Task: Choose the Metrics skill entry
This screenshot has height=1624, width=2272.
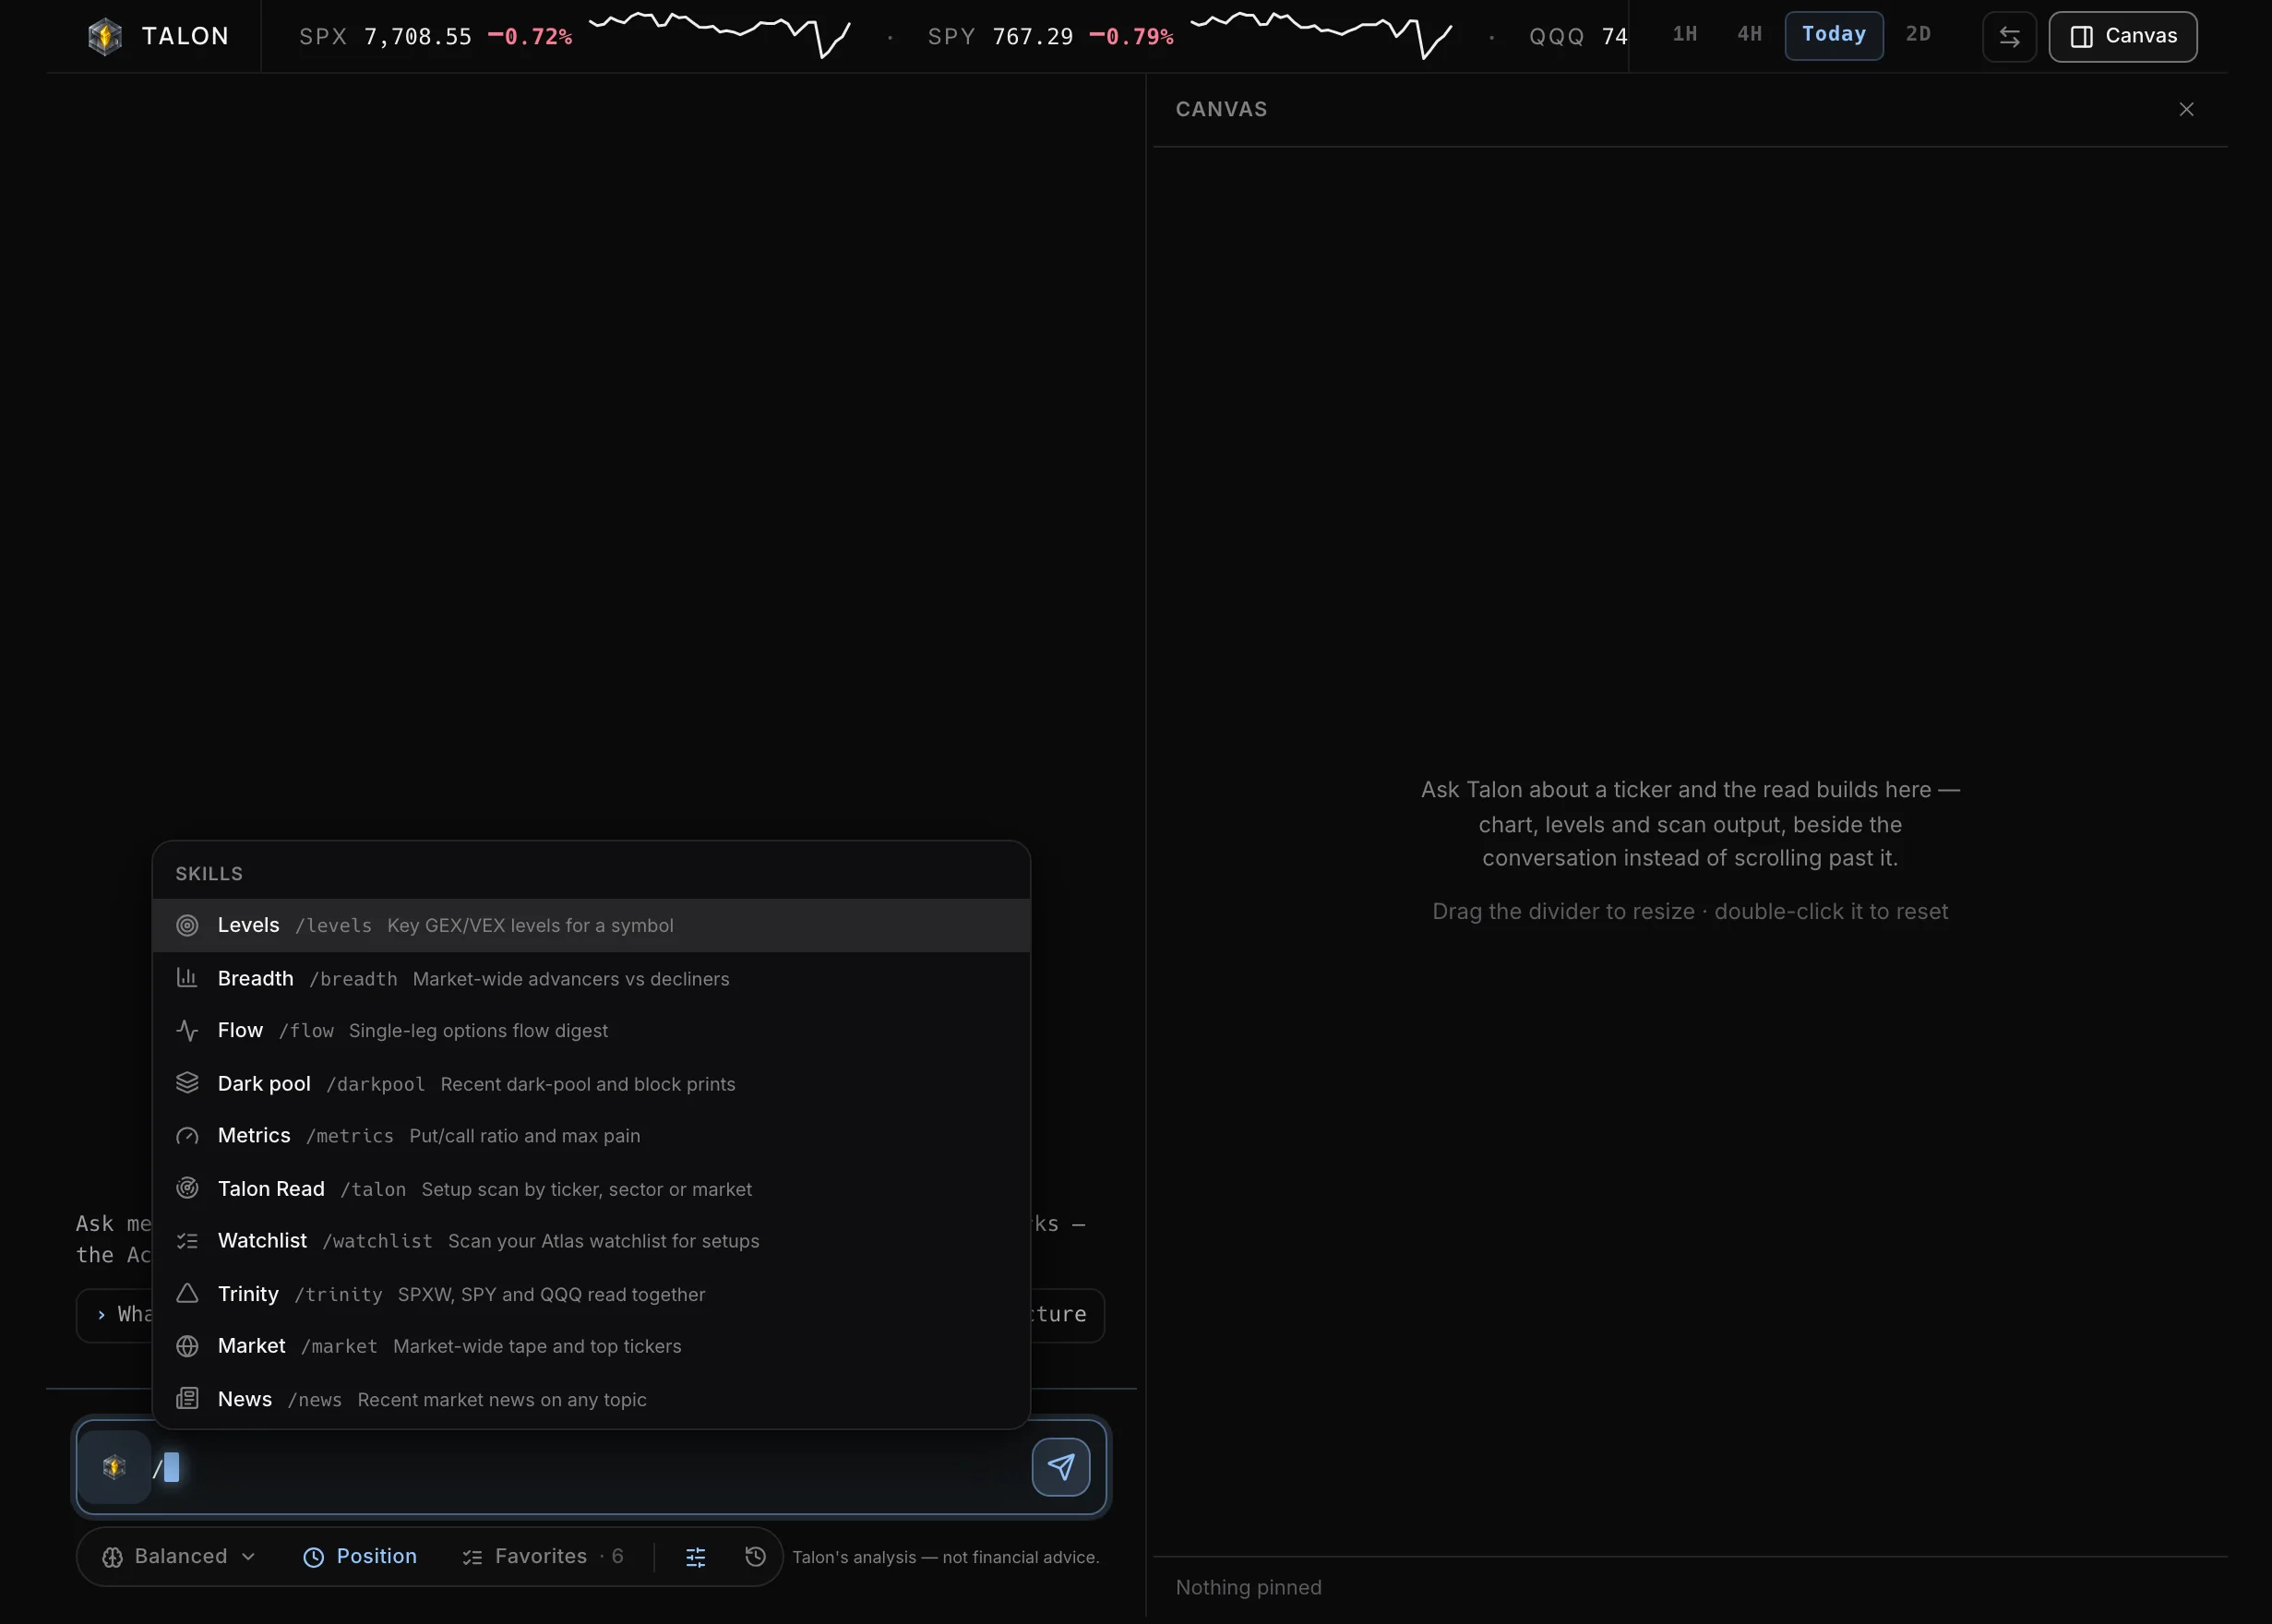Action: click(x=591, y=1136)
